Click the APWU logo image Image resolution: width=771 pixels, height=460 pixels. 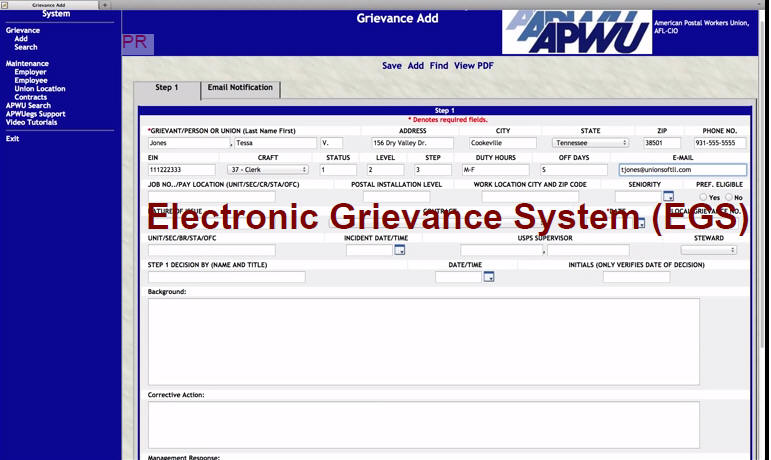tap(577, 32)
